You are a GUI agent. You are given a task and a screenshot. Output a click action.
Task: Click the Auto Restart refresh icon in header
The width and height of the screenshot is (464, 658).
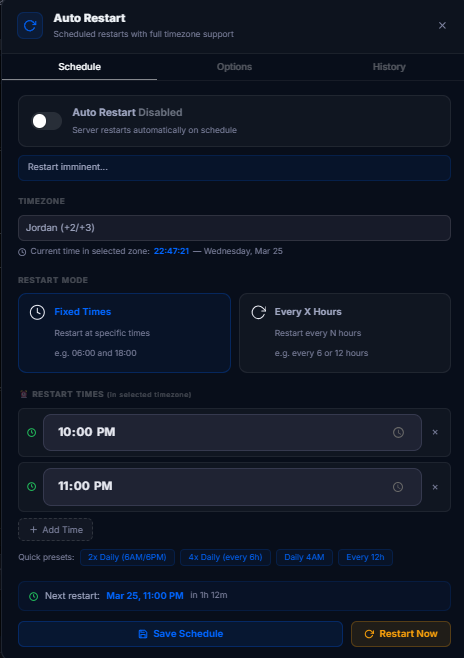coord(30,26)
